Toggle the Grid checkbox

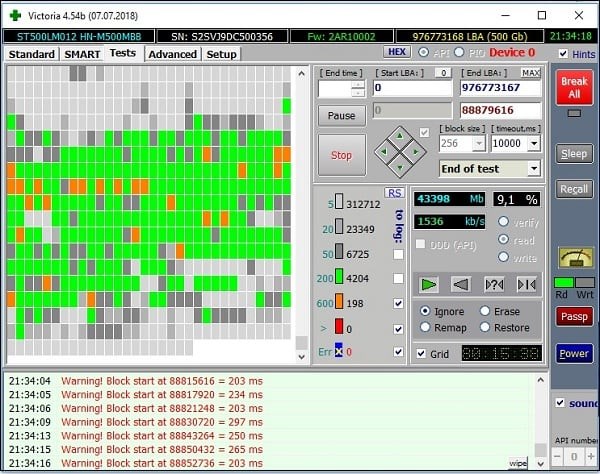click(421, 353)
